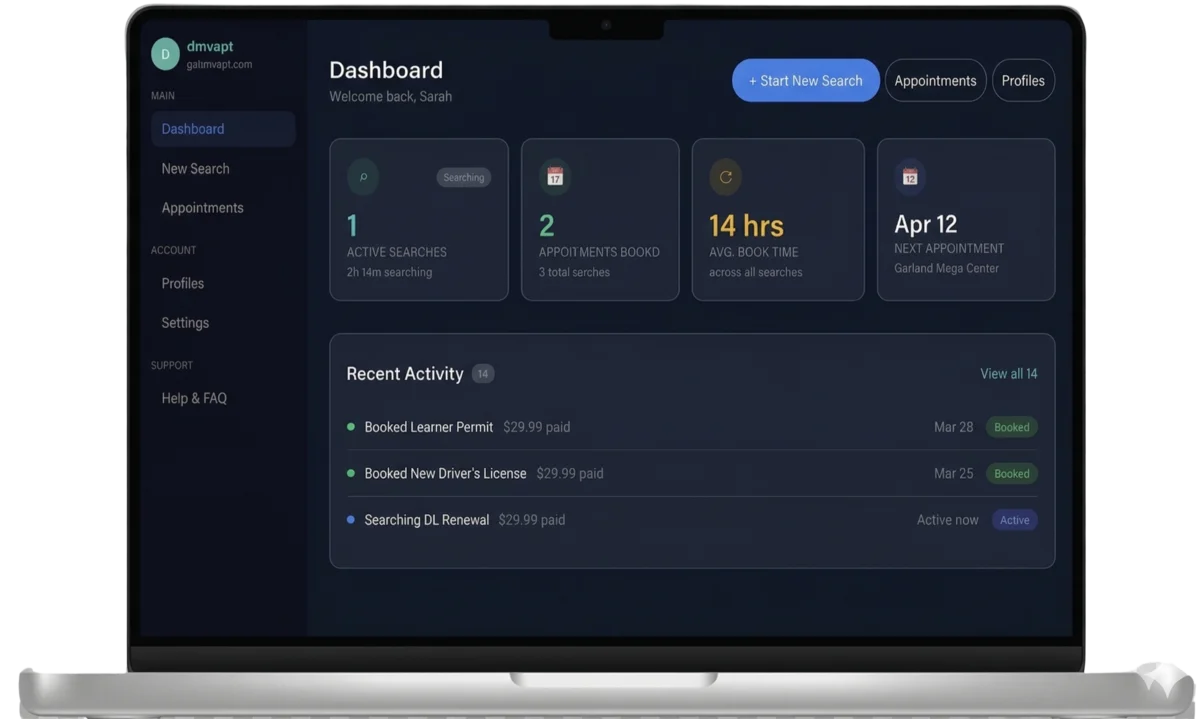The width and height of the screenshot is (1200, 719).
Task: Click the Booked badge on Mar 25 row
Action: coord(1011,473)
